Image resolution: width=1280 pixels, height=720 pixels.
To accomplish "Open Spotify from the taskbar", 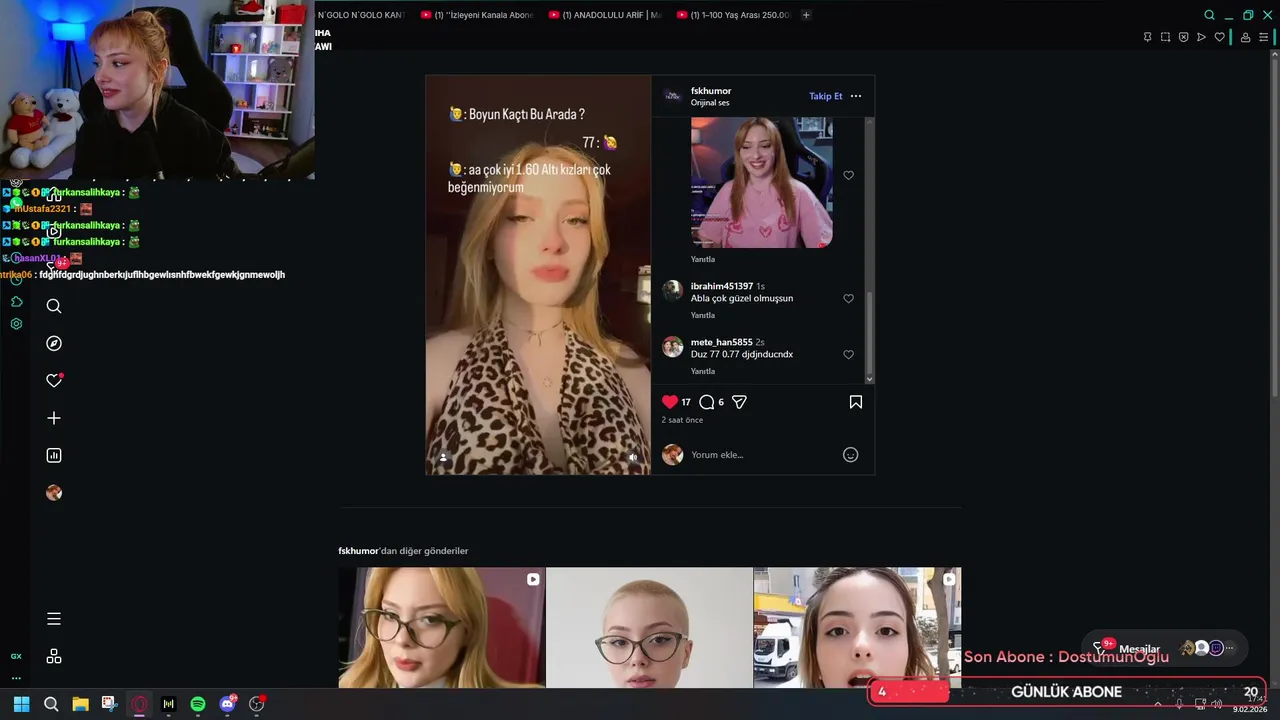I will [198, 704].
